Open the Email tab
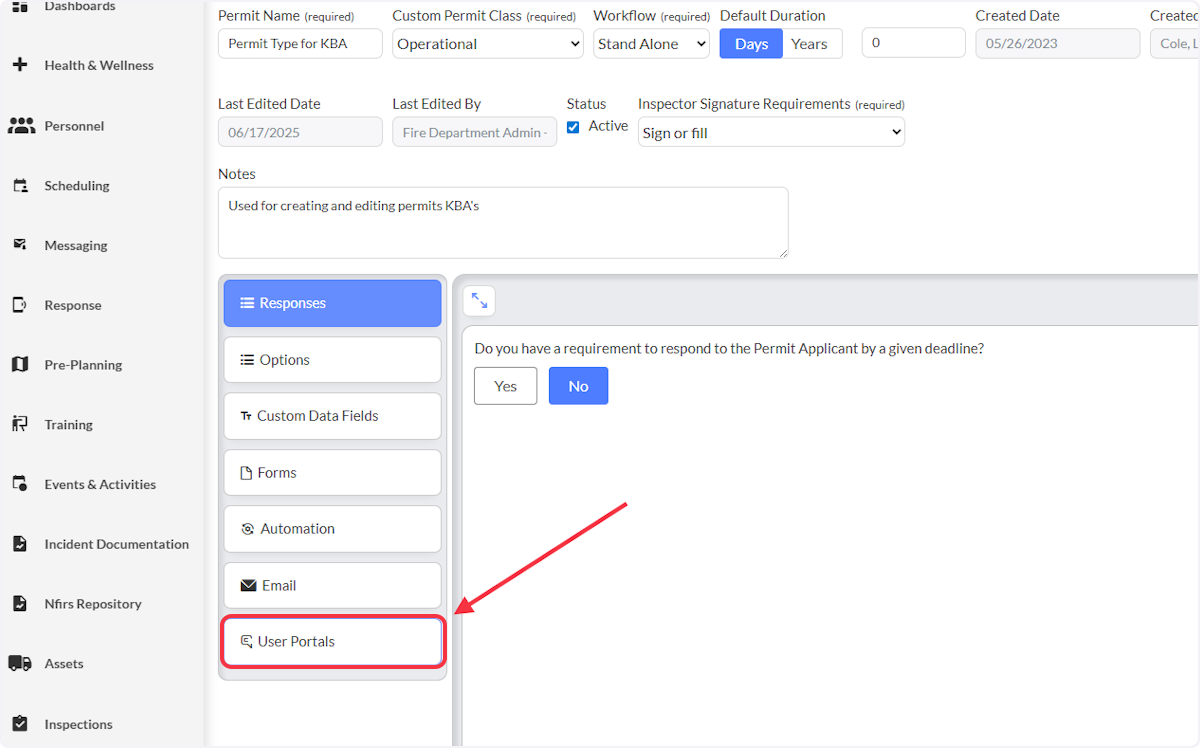 coord(332,586)
